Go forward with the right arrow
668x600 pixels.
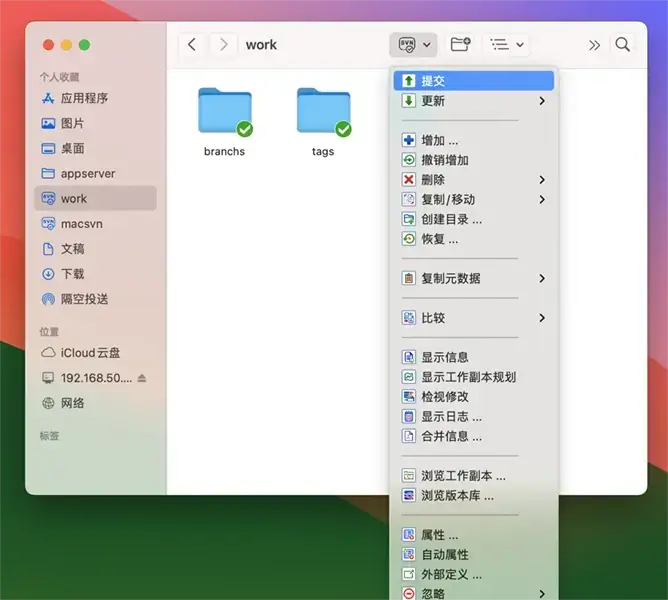[x=224, y=44]
